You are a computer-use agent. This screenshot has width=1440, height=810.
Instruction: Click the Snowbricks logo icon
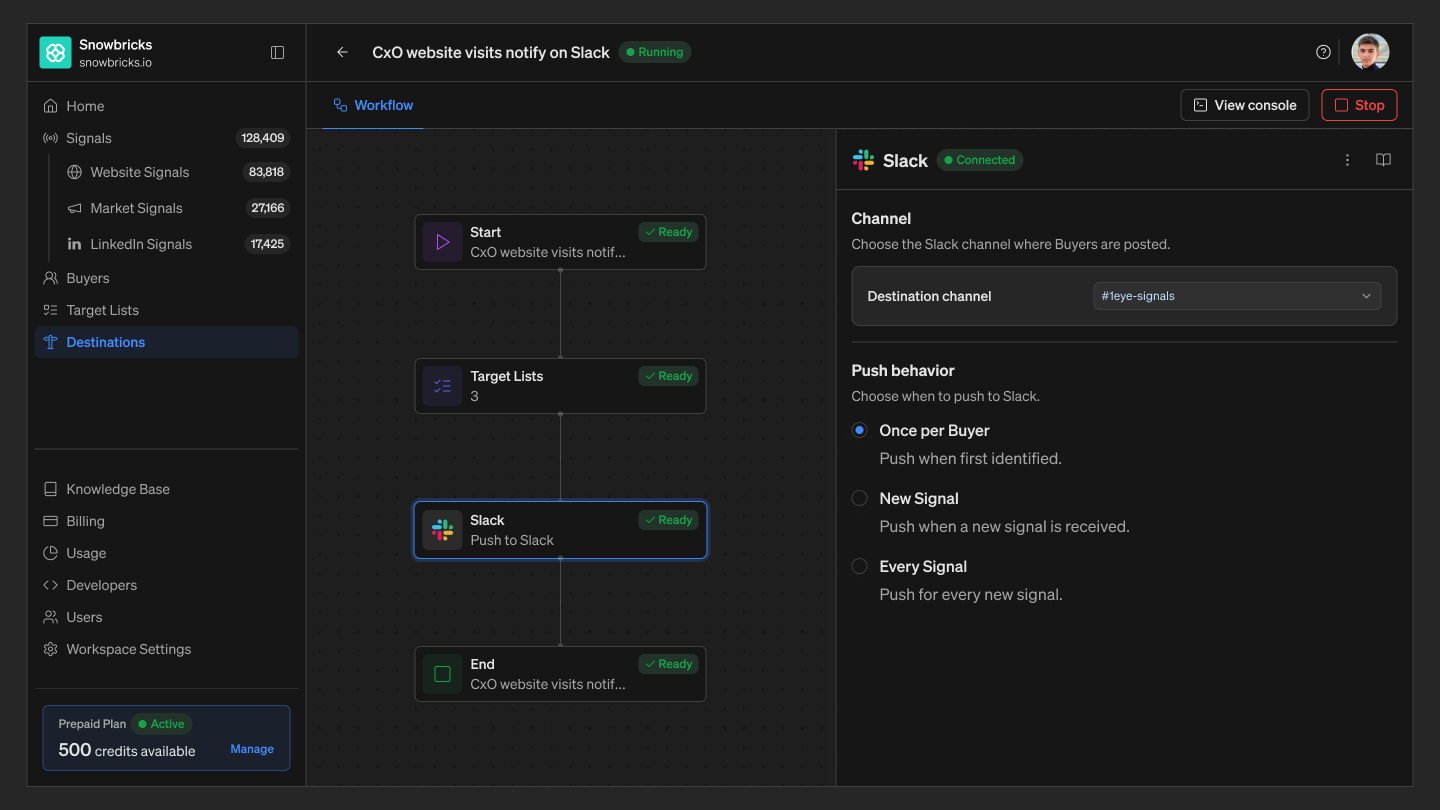point(55,53)
